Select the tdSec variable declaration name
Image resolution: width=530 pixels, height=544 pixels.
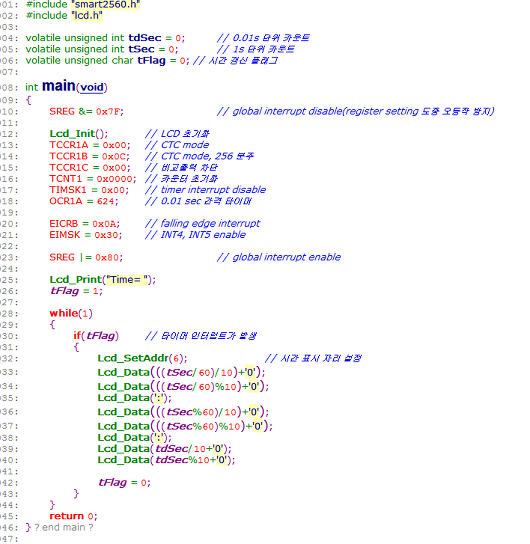pyautogui.click(x=145, y=38)
